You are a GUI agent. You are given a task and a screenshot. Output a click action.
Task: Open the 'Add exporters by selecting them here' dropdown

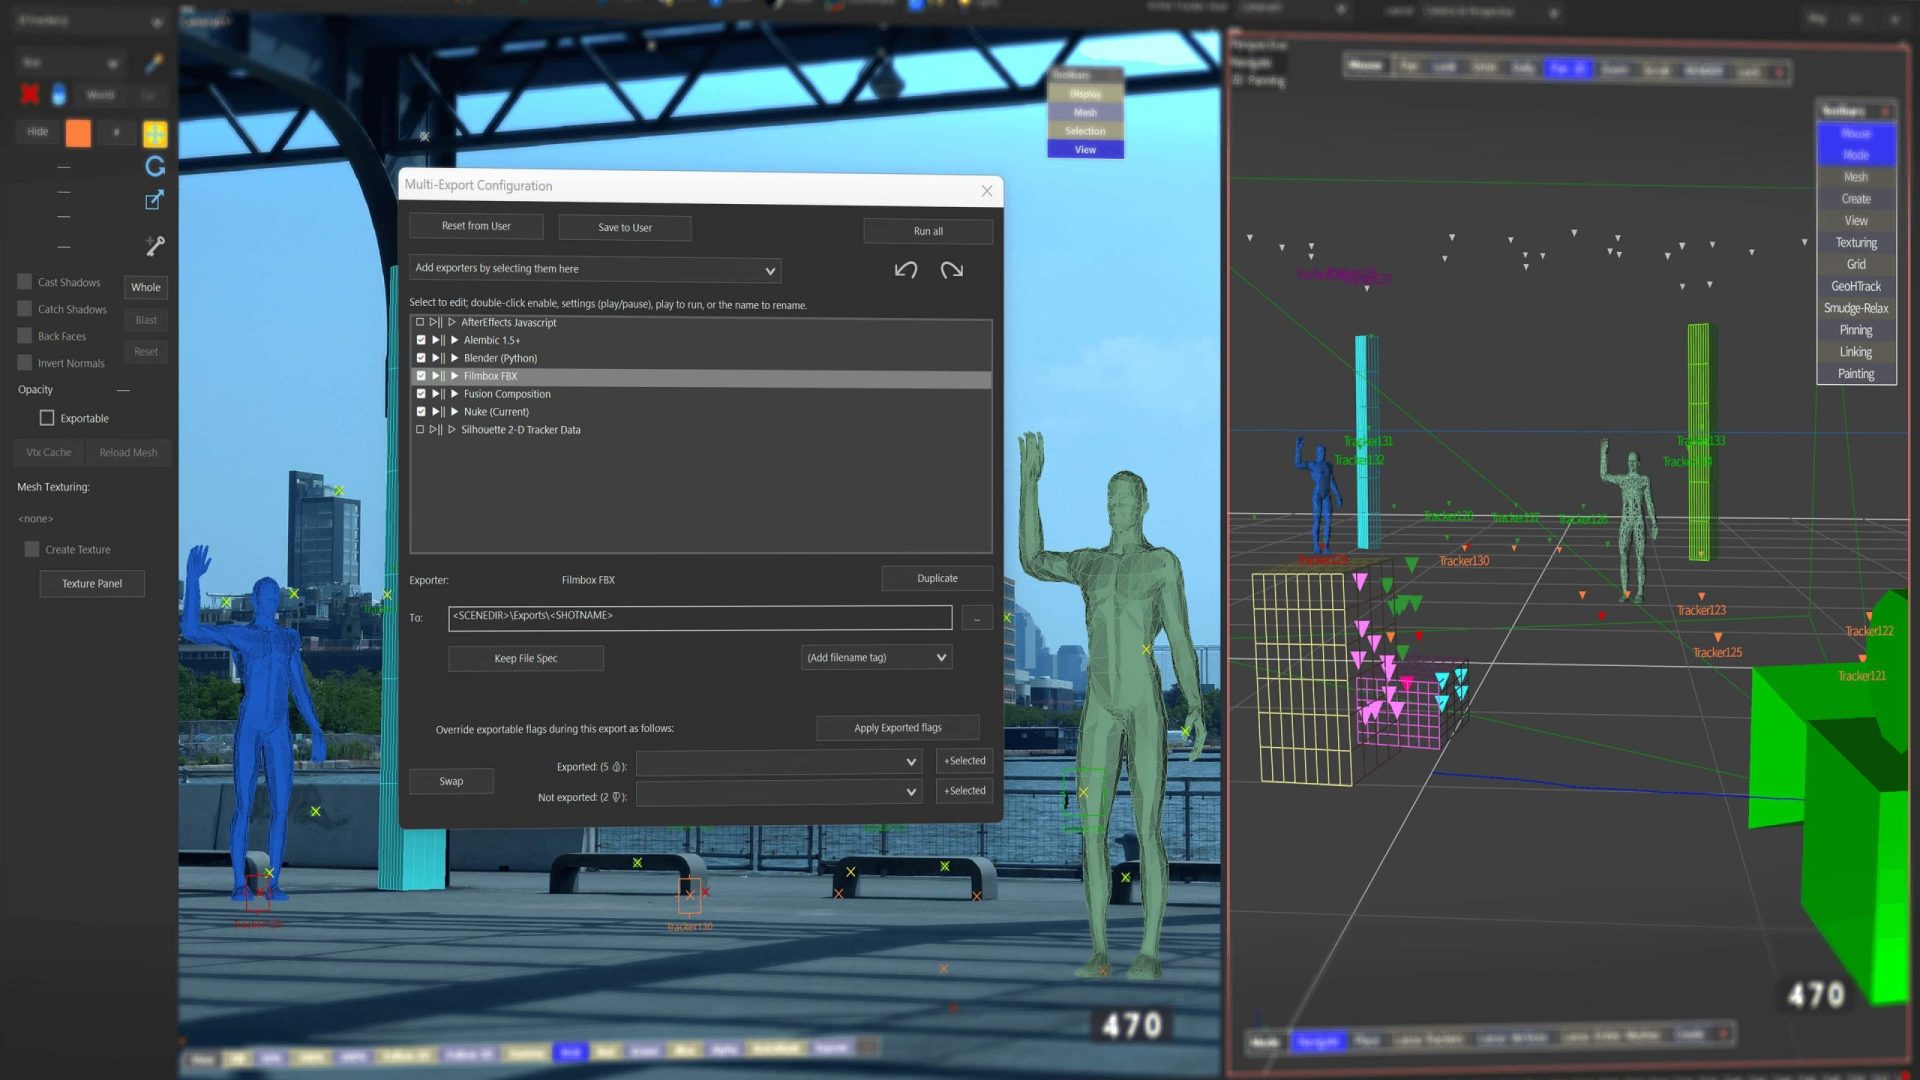(595, 269)
